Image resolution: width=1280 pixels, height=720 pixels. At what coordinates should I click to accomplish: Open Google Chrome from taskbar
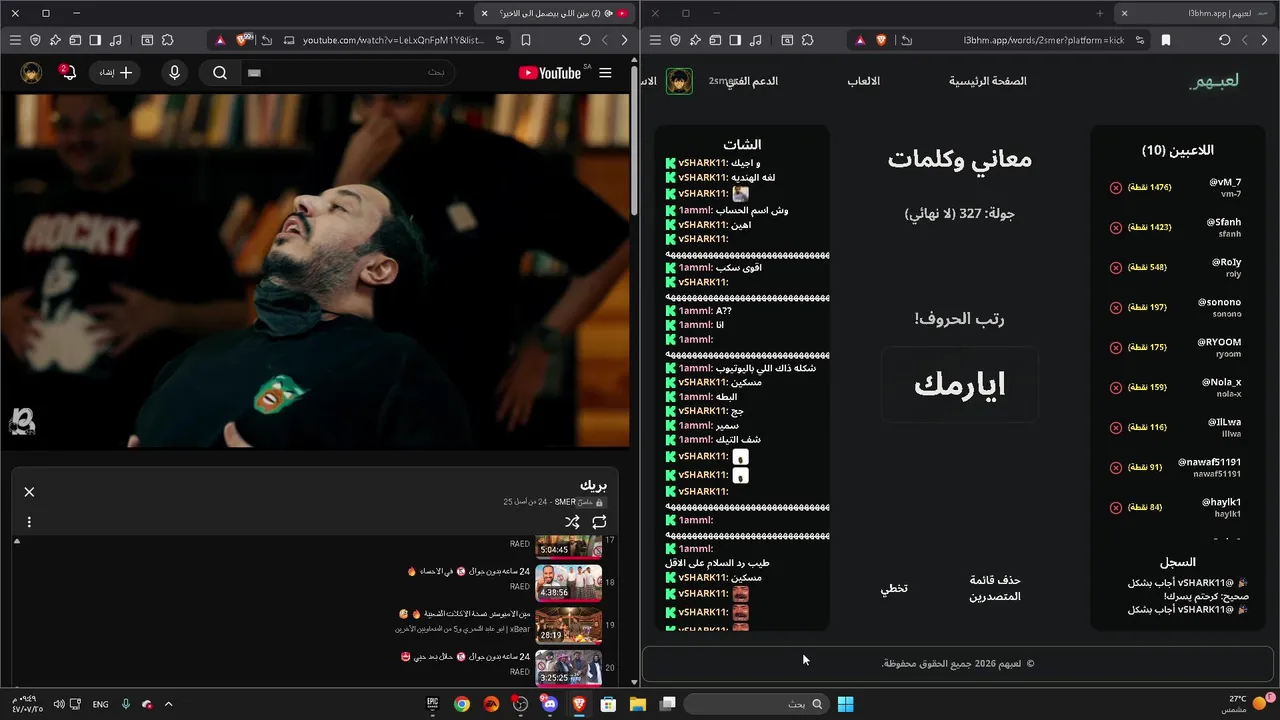pos(461,704)
